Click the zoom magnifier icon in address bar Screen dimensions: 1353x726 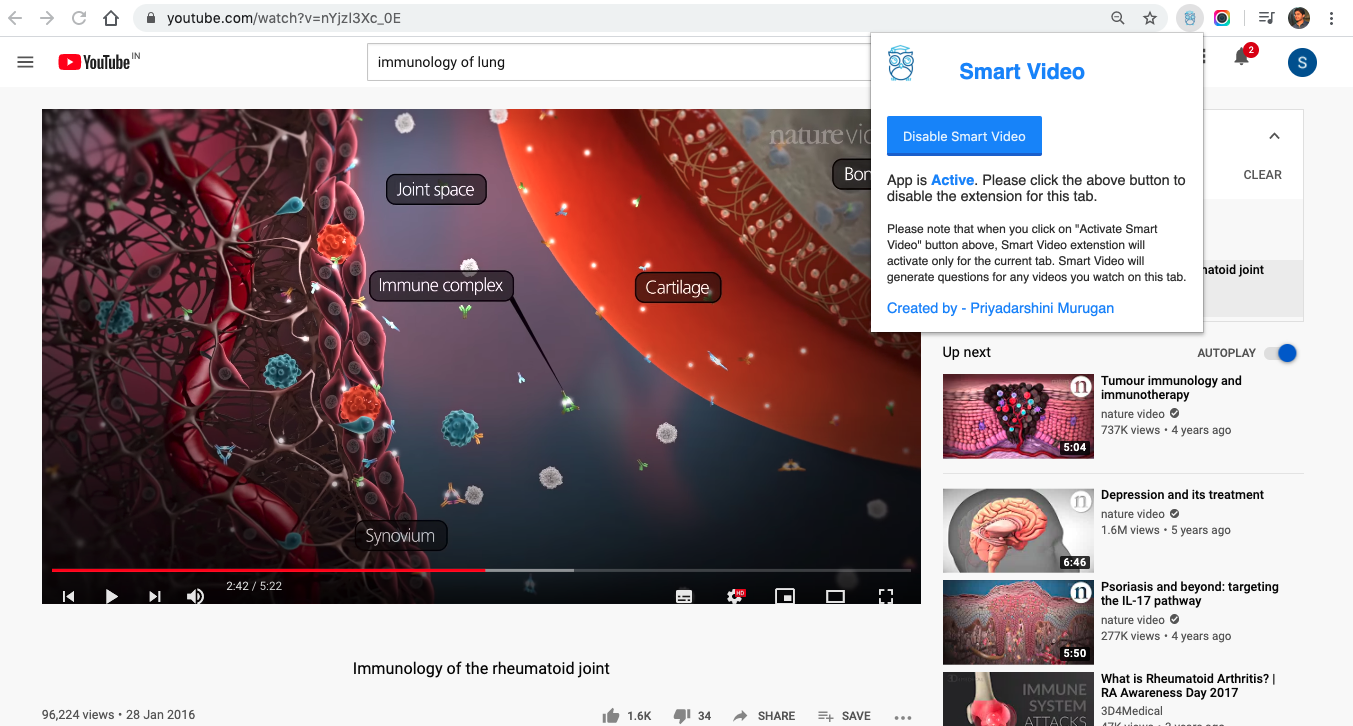coord(1118,18)
